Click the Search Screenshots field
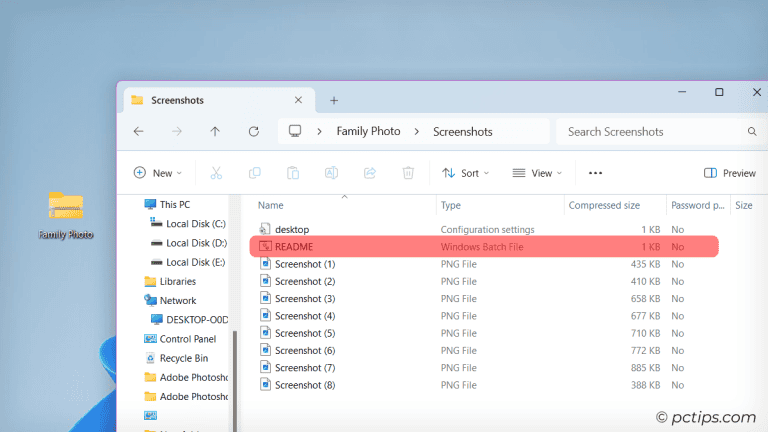This screenshot has height=432, width=768. (x=650, y=131)
